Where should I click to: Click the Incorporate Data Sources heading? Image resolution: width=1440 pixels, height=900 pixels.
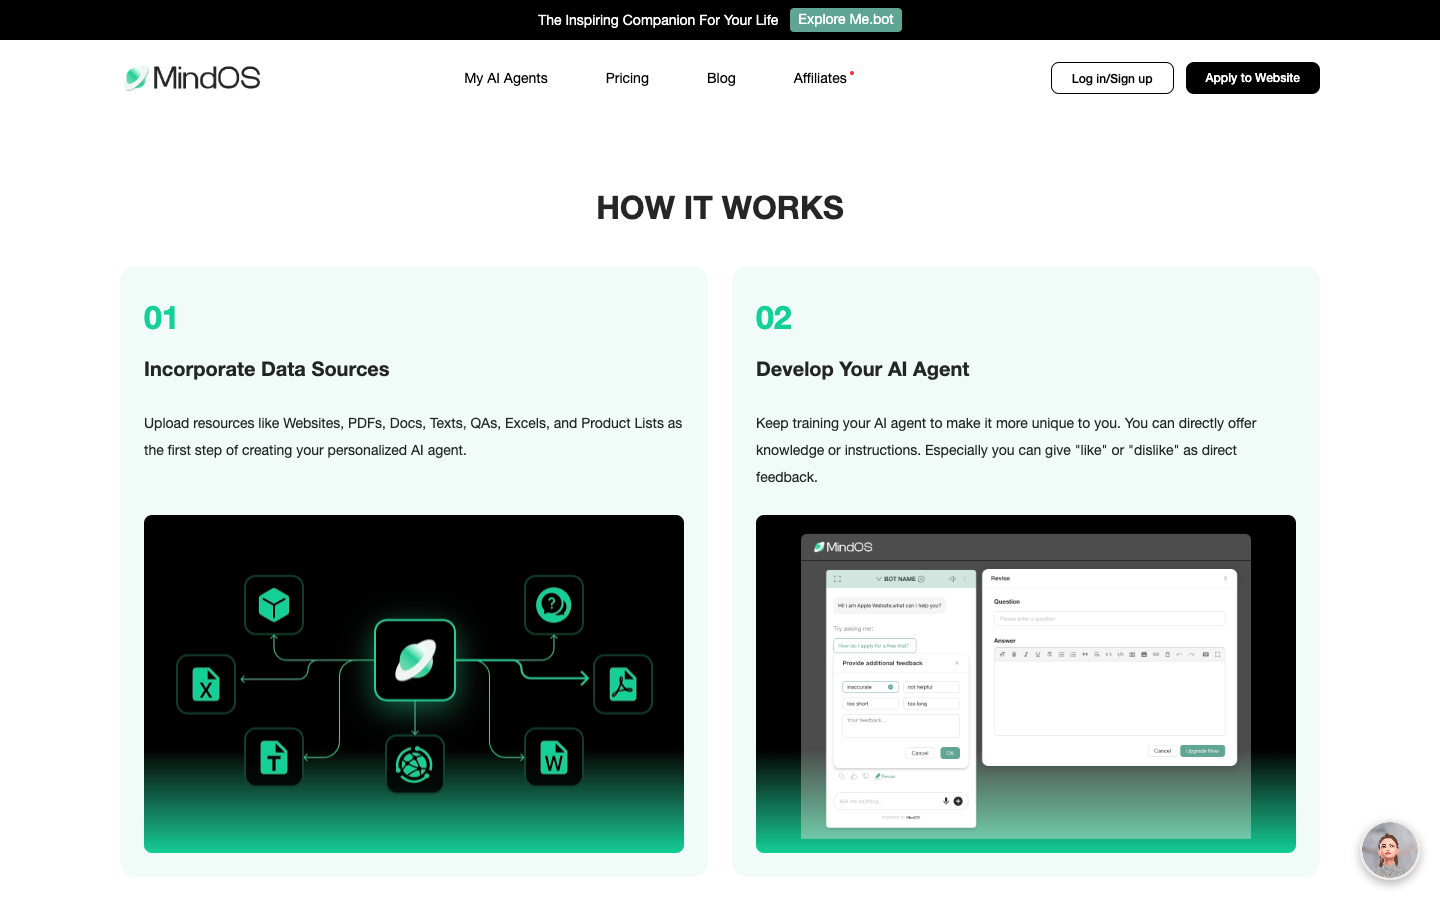(x=267, y=369)
